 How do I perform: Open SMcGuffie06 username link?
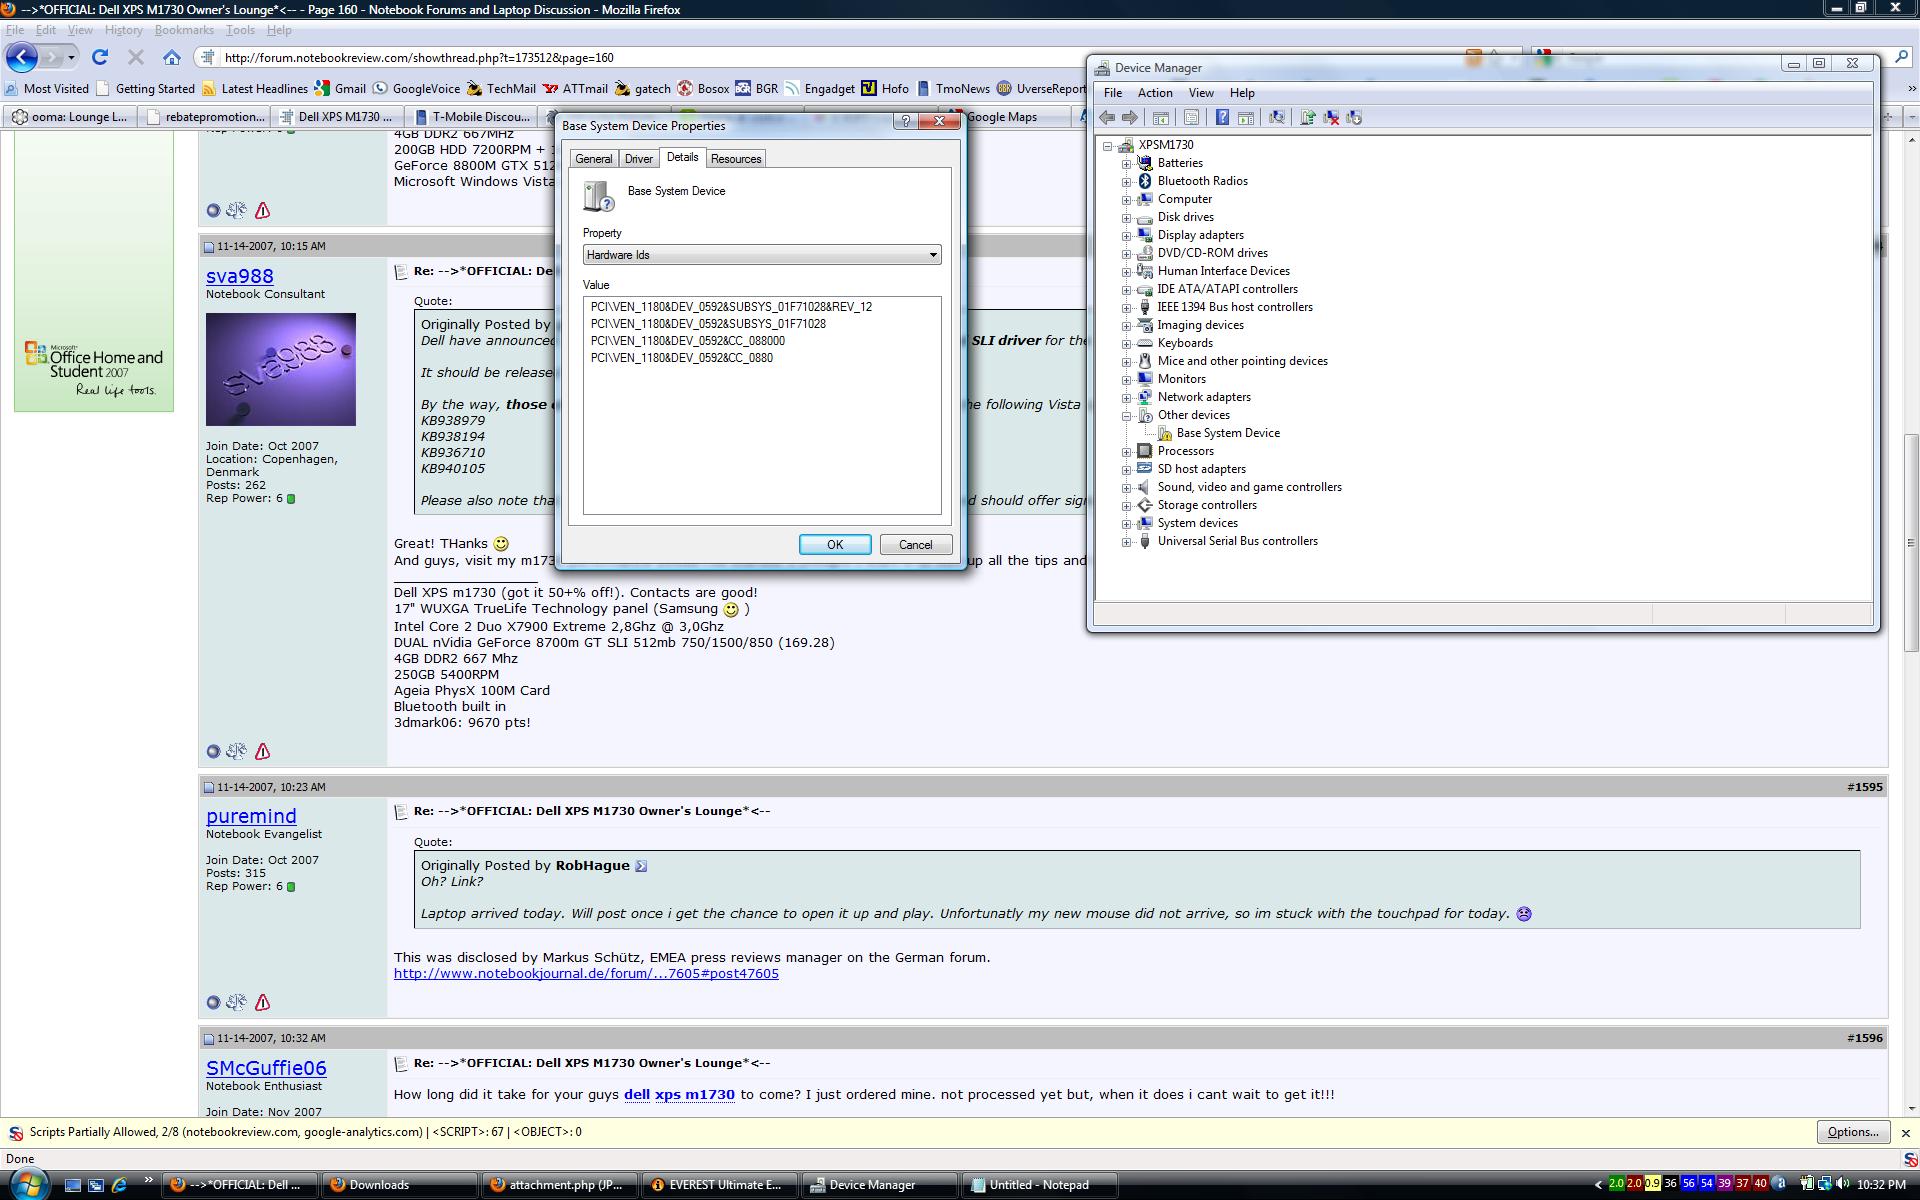(x=266, y=1068)
